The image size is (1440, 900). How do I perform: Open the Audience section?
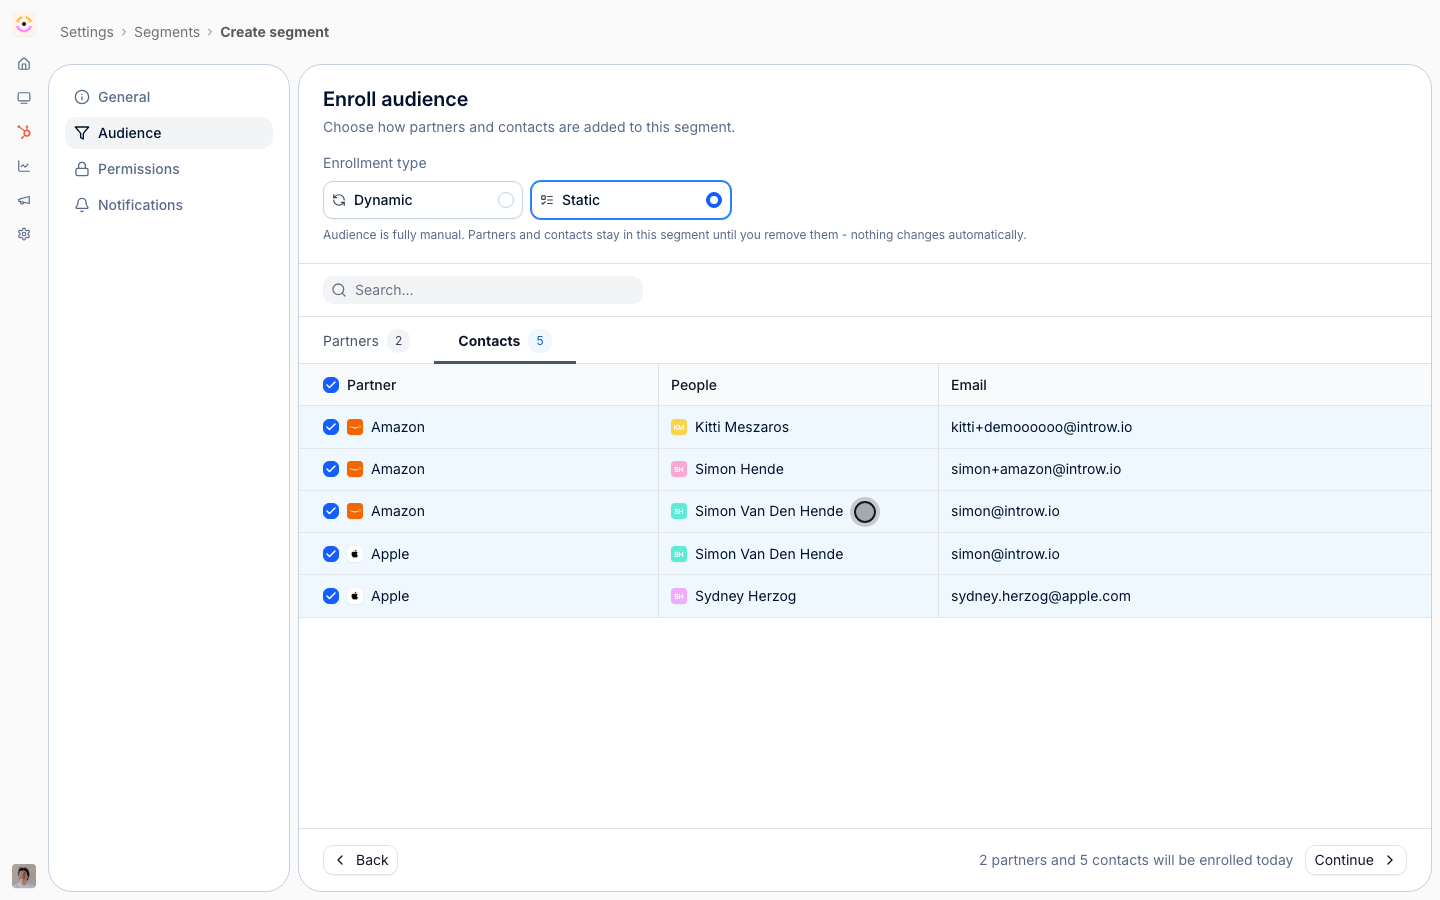[x=169, y=133]
